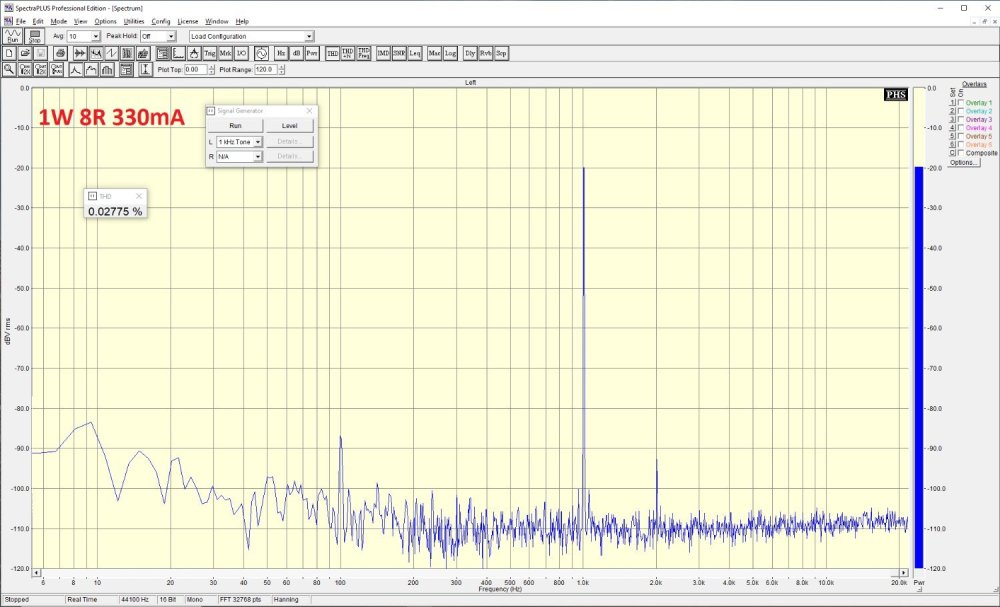
Task: Click the Leq toolbar icon
Action: 415,52
